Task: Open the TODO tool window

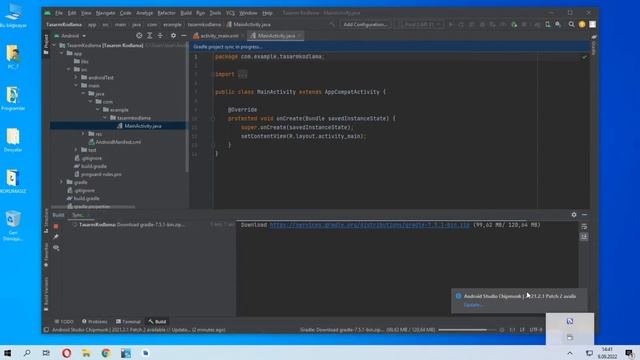Action: point(64,322)
